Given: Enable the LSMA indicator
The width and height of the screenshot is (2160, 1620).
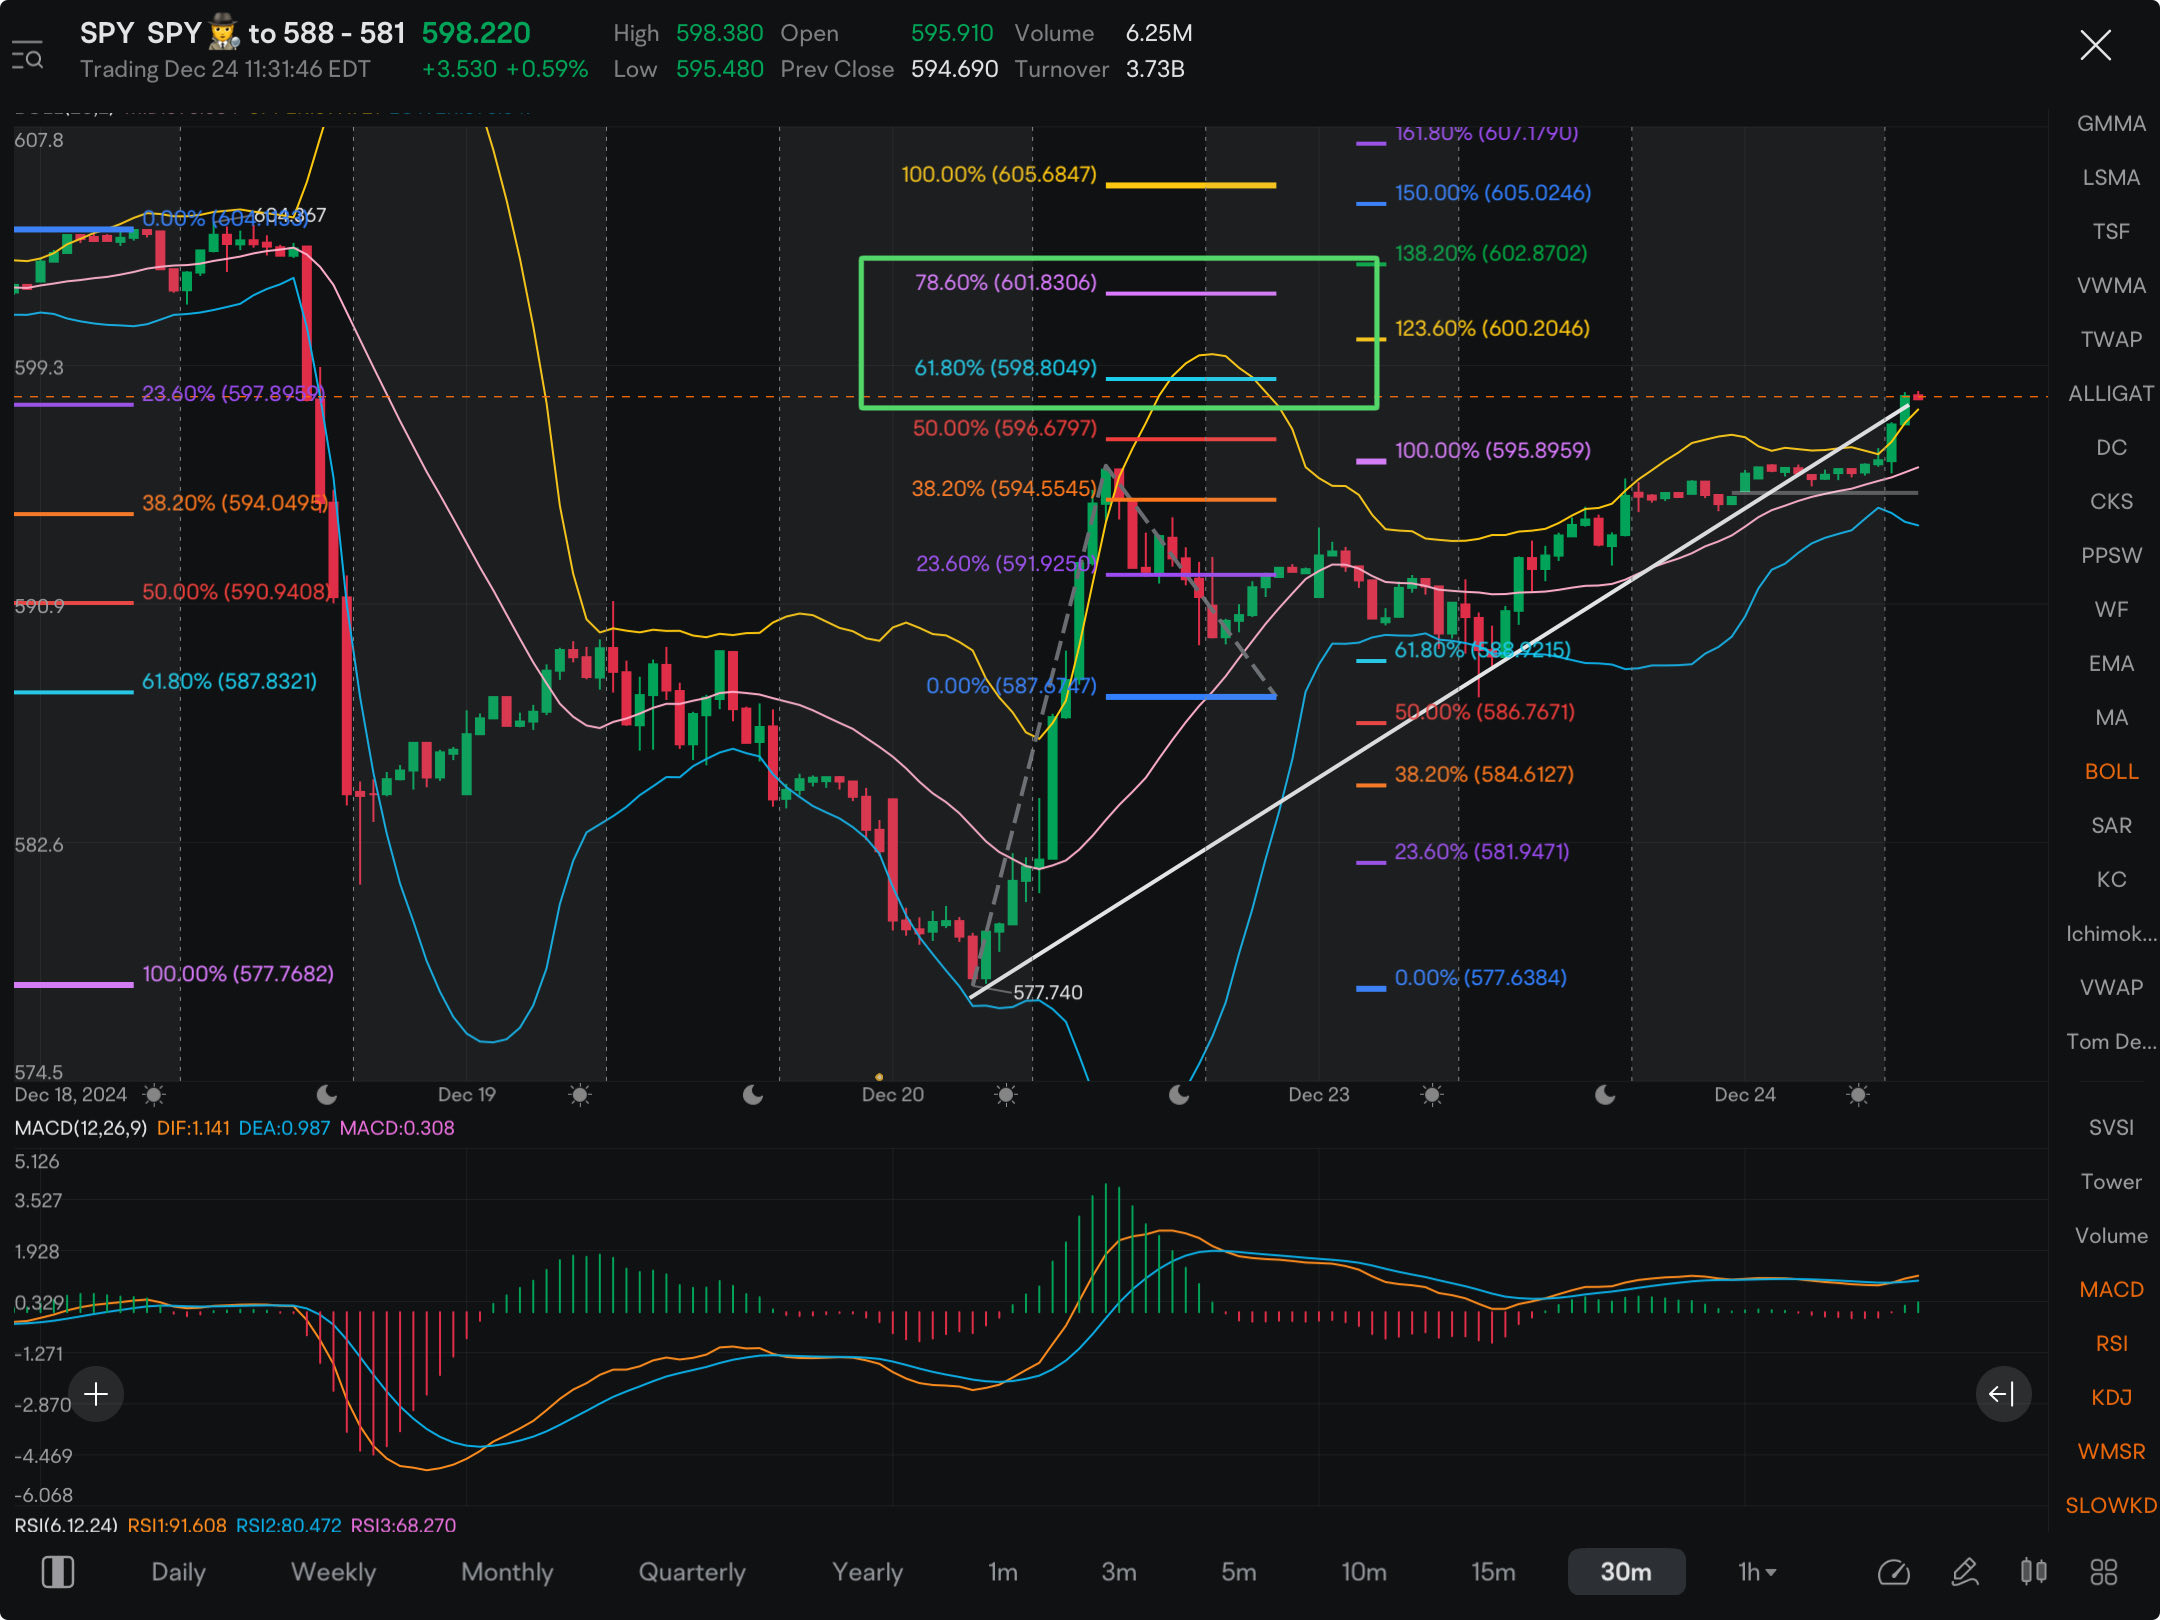Looking at the screenshot, I should 2111,177.
